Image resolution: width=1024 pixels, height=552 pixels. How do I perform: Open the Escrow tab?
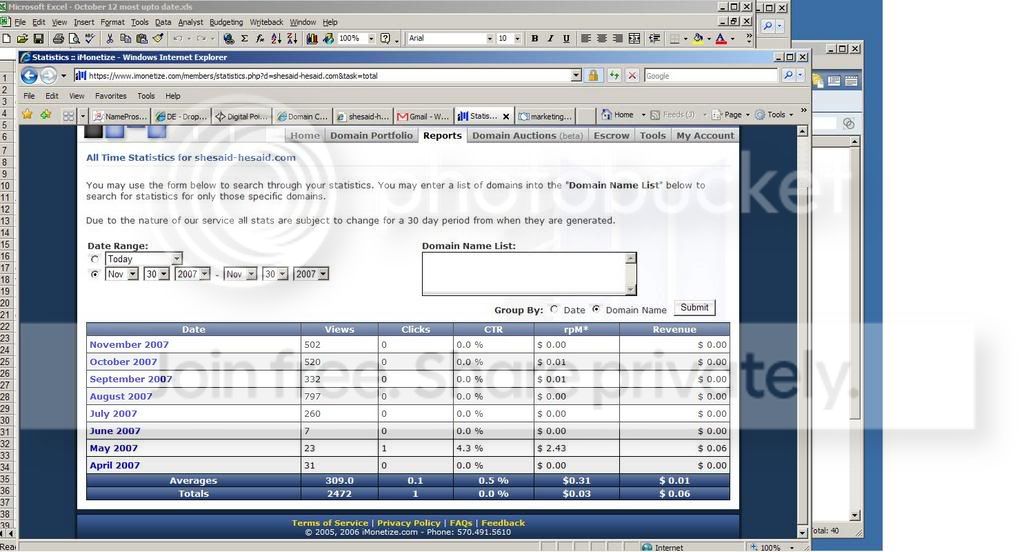(x=611, y=136)
